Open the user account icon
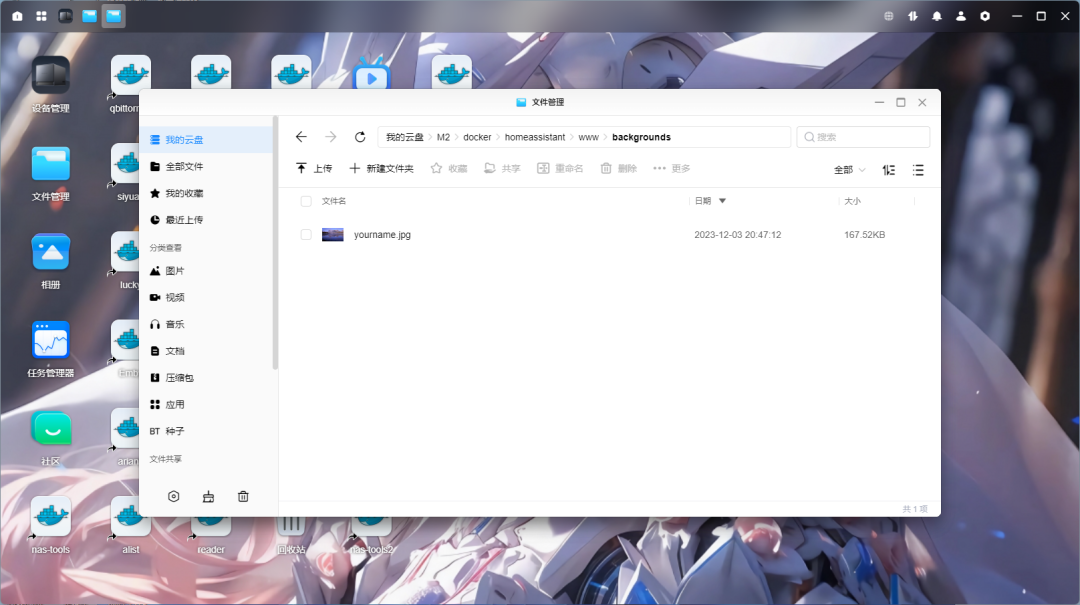This screenshot has height=605, width=1080. pyautogui.click(x=961, y=16)
